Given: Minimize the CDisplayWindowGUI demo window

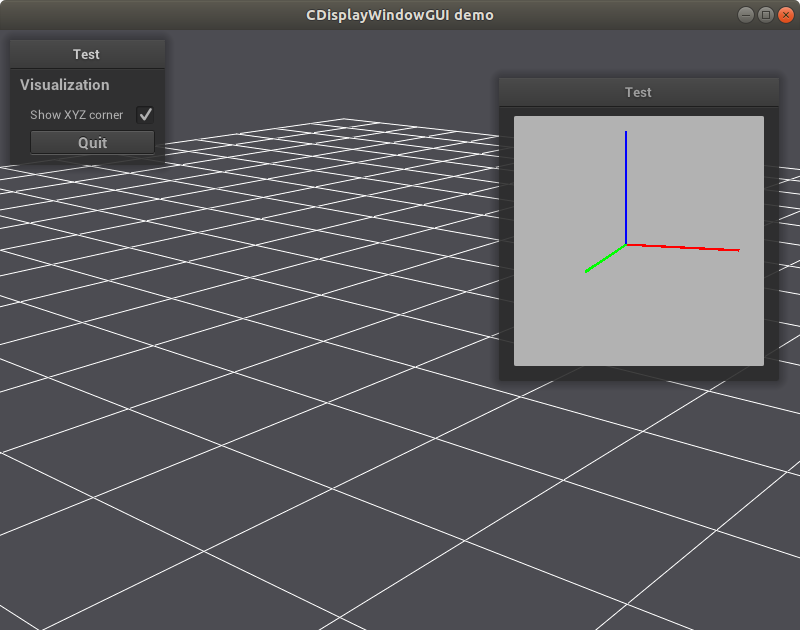Looking at the screenshot, I should [744, 14].
